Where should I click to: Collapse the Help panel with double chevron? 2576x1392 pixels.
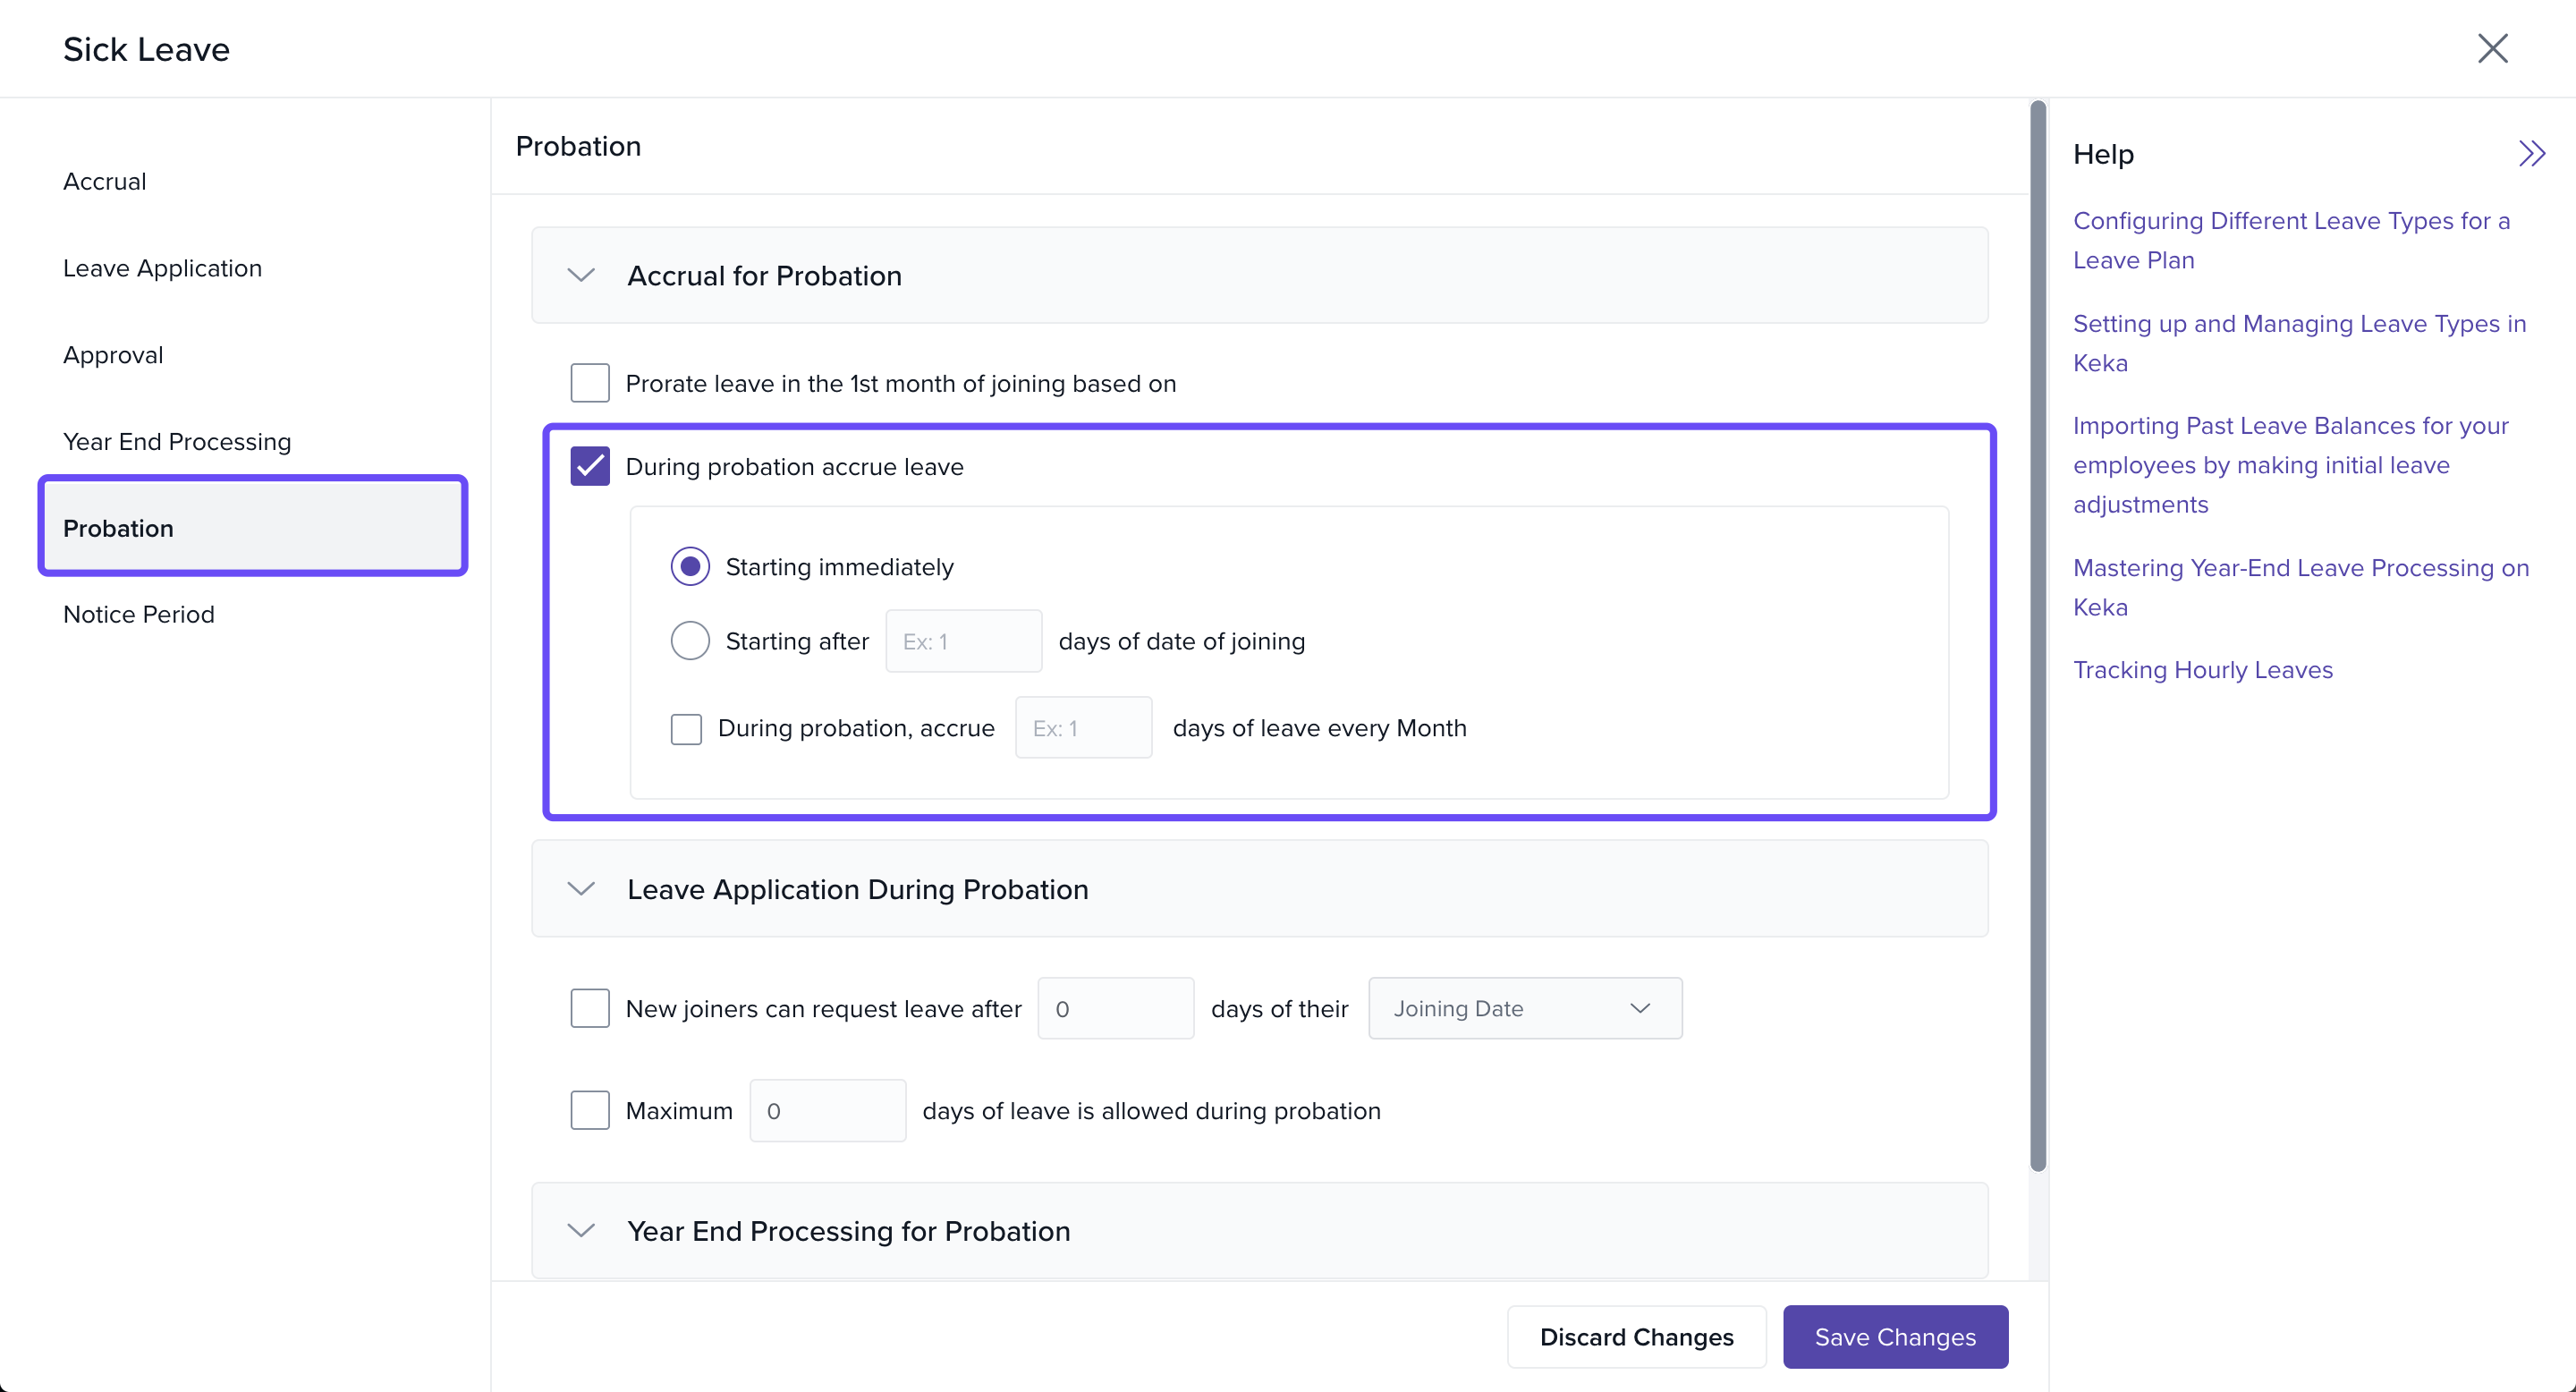click(2531, 154)
